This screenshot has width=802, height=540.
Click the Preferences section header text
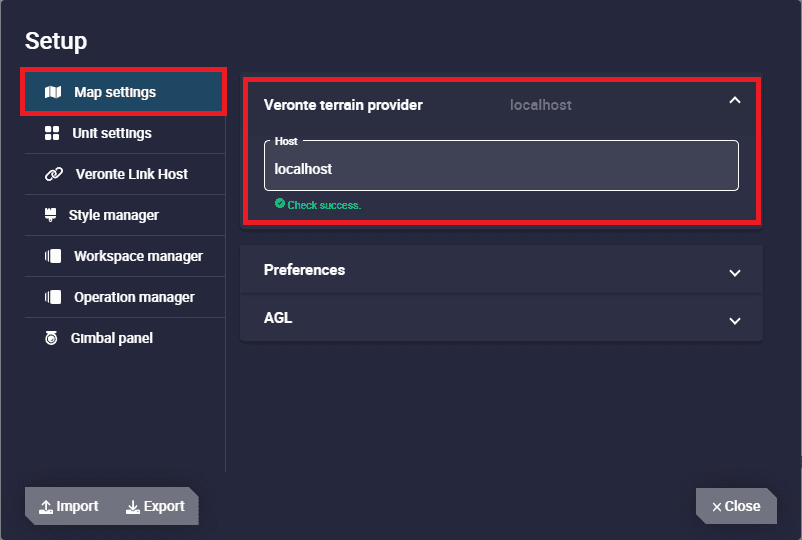(304, 270)
